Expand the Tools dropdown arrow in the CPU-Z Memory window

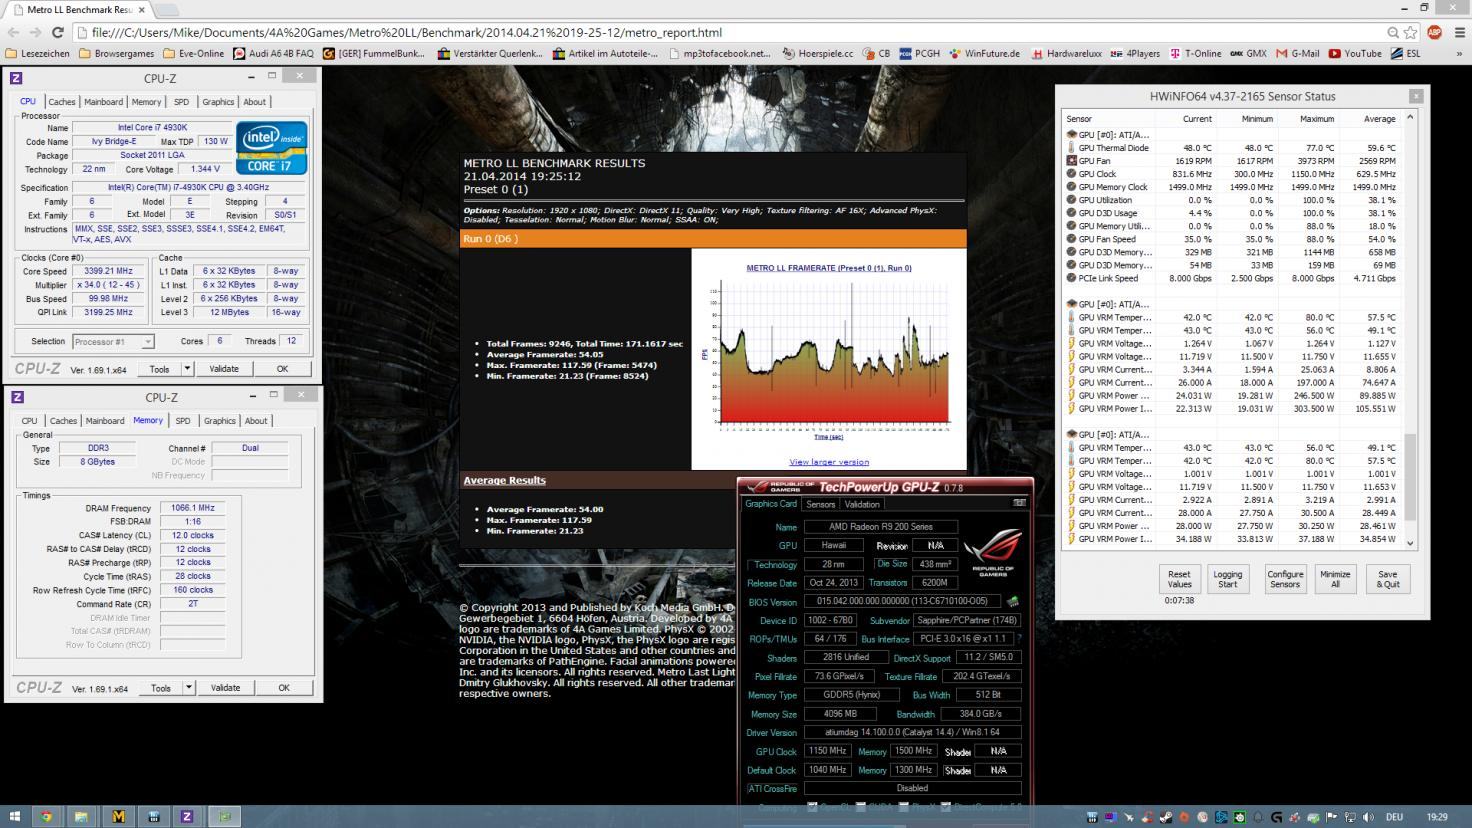click(189, 687)
